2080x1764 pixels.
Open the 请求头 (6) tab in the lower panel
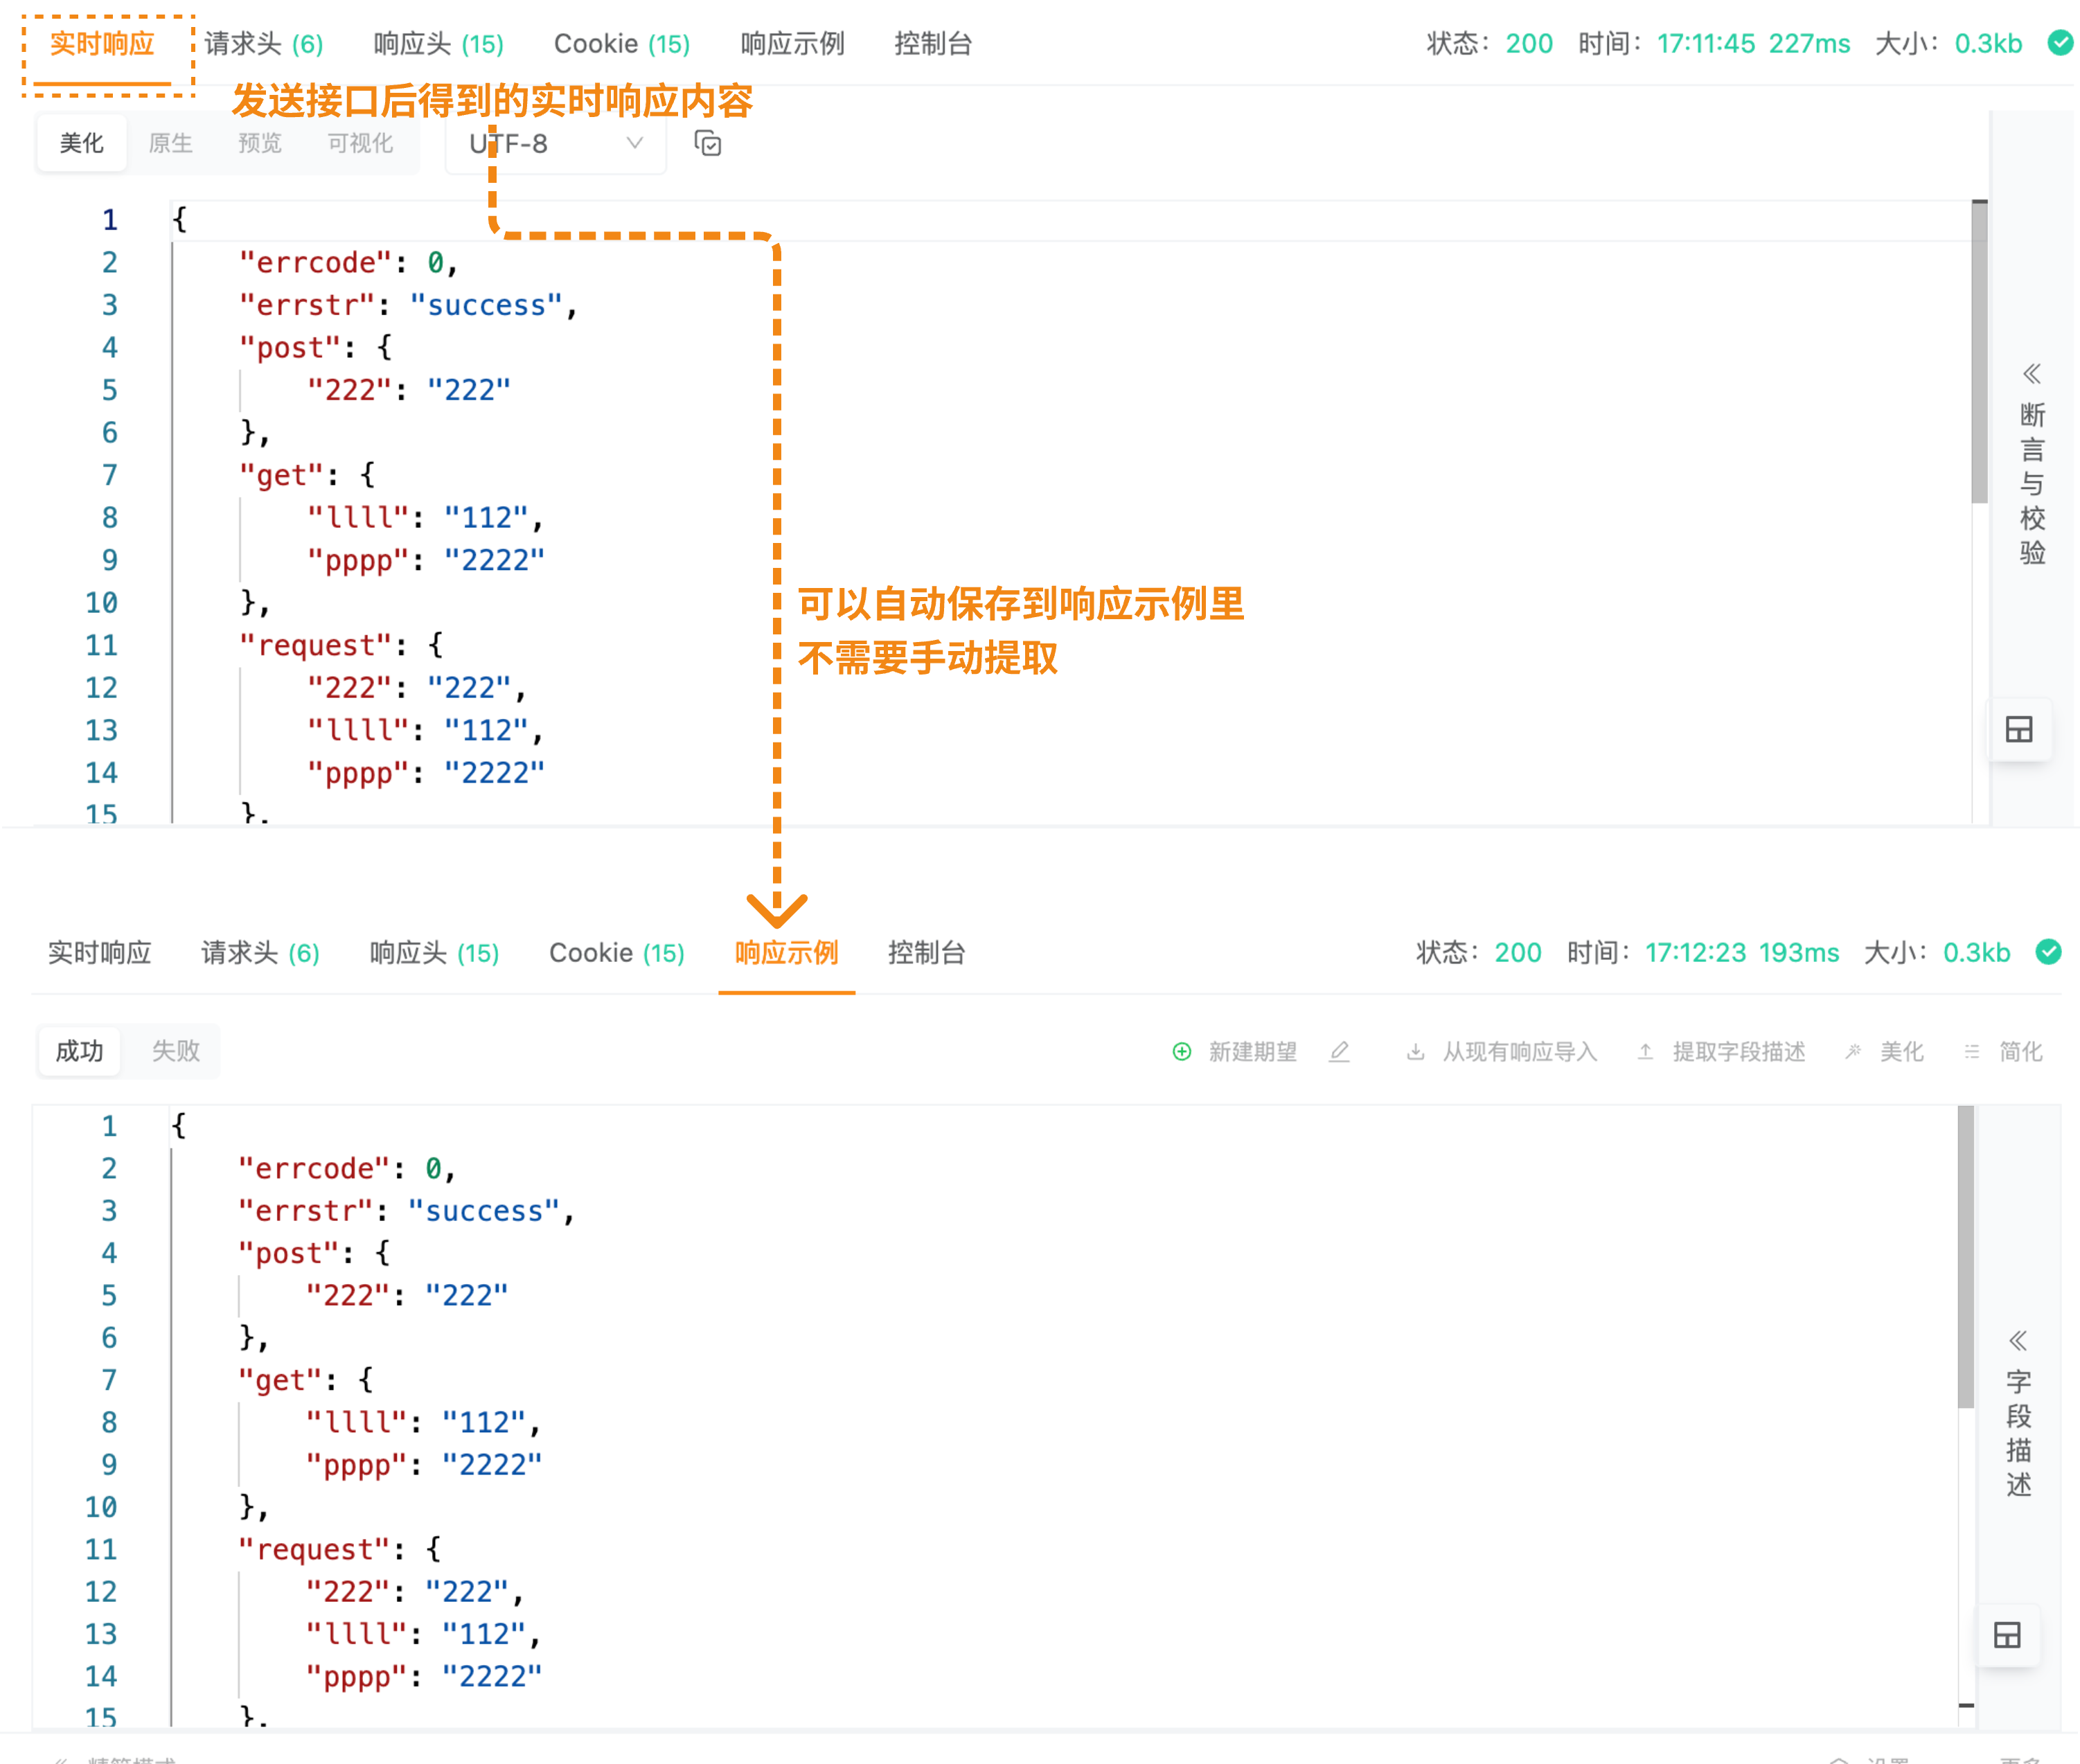[260, 953]
